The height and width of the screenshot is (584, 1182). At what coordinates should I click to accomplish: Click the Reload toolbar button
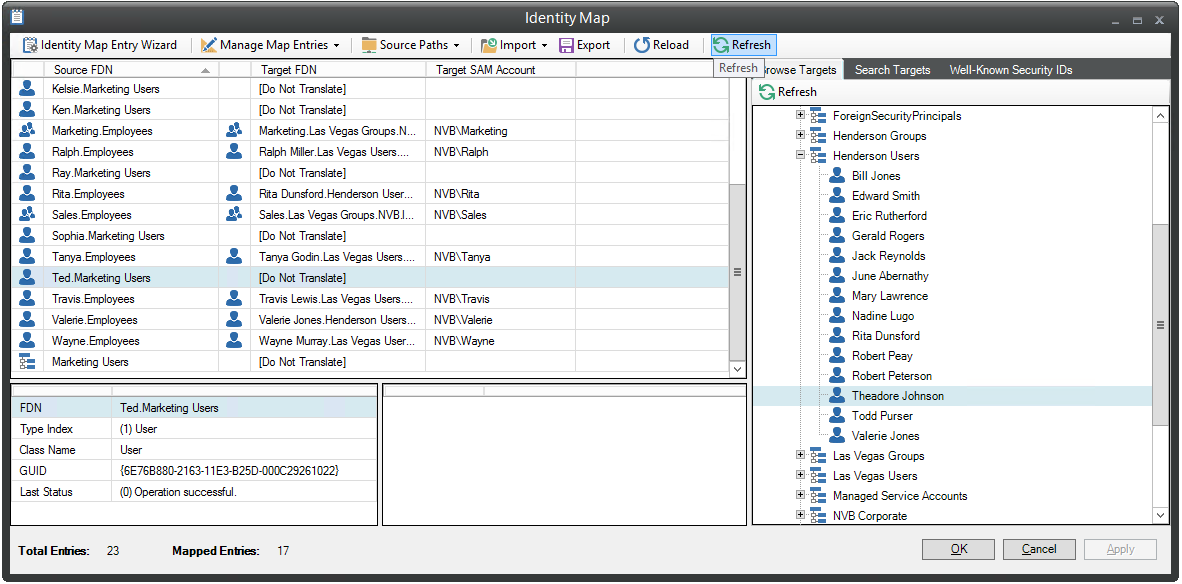[661, 45]
